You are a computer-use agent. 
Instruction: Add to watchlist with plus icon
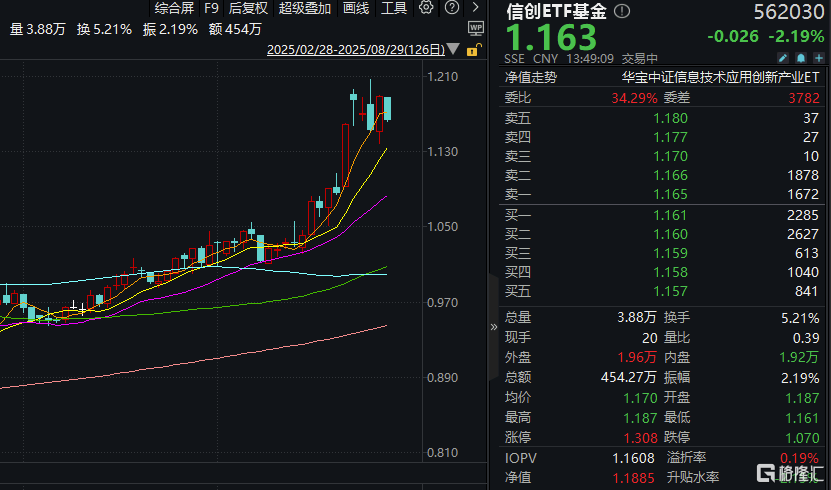pos(818,58)
